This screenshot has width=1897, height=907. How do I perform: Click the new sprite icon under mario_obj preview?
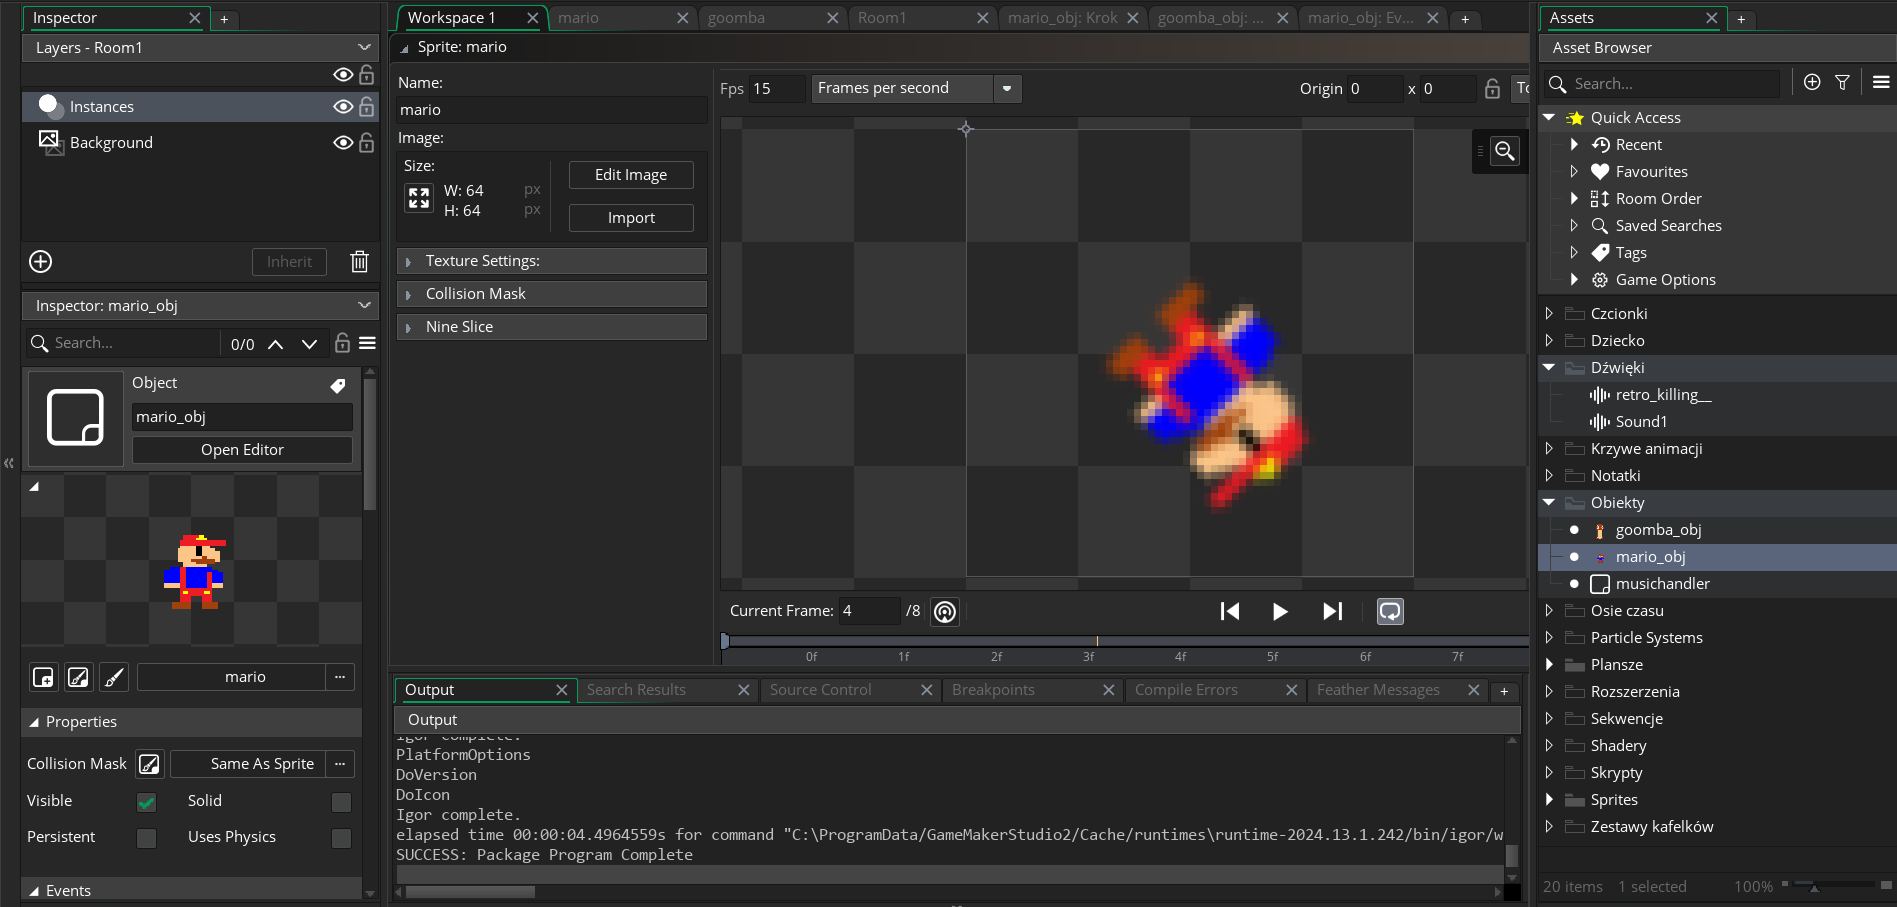pyautogui.click(x=43, y=678)
